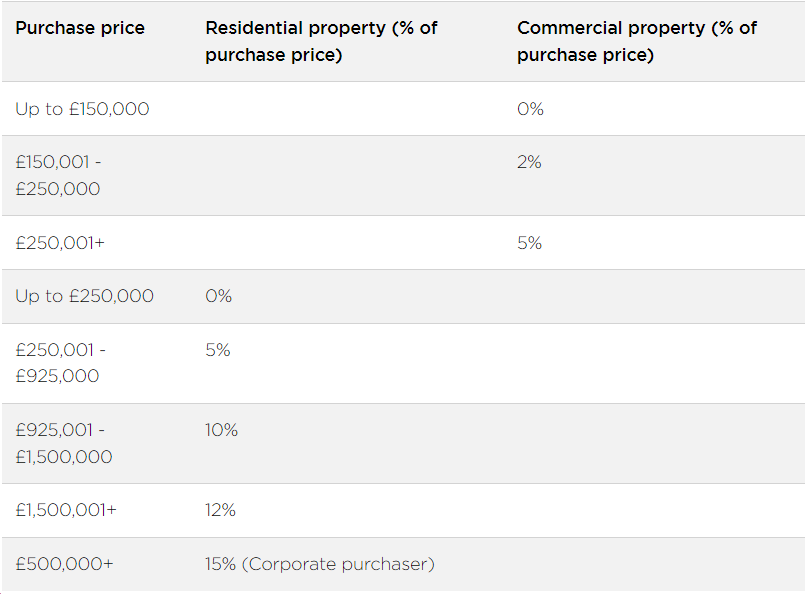The height and width of the screenshot is (594, 805).
Task: Click the residential 5% rate value
Action: (x=217, y=350)
